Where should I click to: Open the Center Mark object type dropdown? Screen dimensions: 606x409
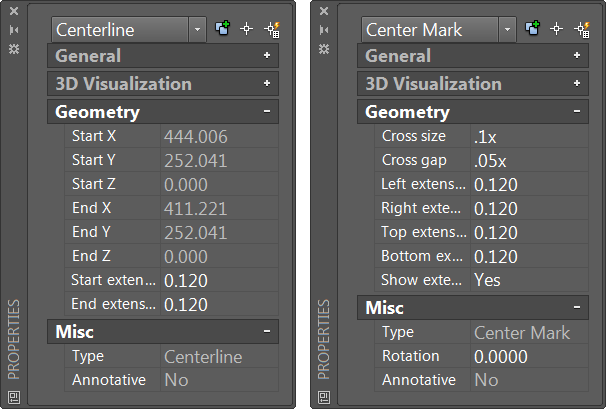tap(507, 30)
